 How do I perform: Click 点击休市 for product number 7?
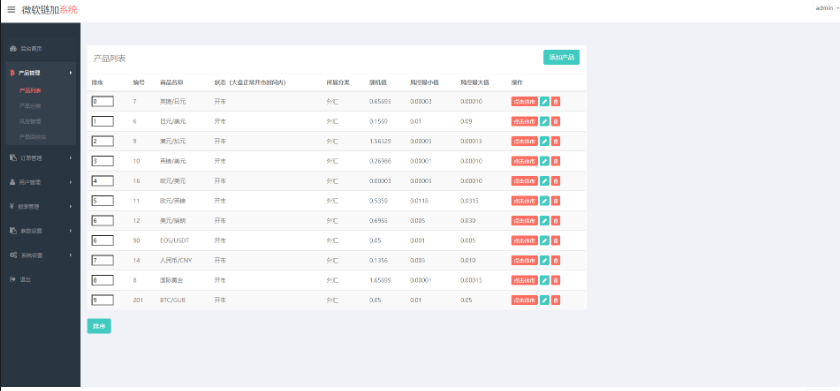pos(524,101)
